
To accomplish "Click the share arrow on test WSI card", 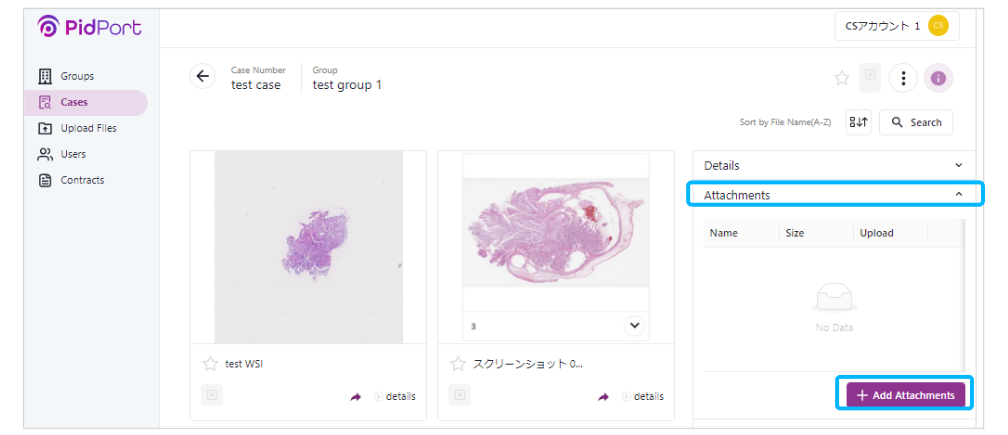I will pyautogui.click(x=356, y=396).
